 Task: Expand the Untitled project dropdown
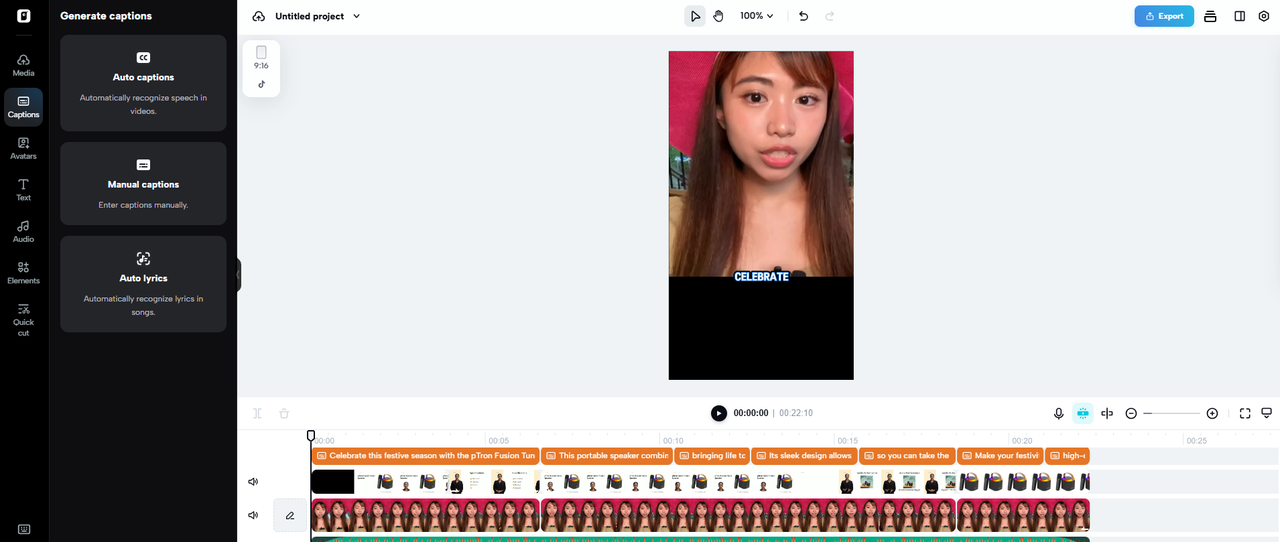point(357,16)
